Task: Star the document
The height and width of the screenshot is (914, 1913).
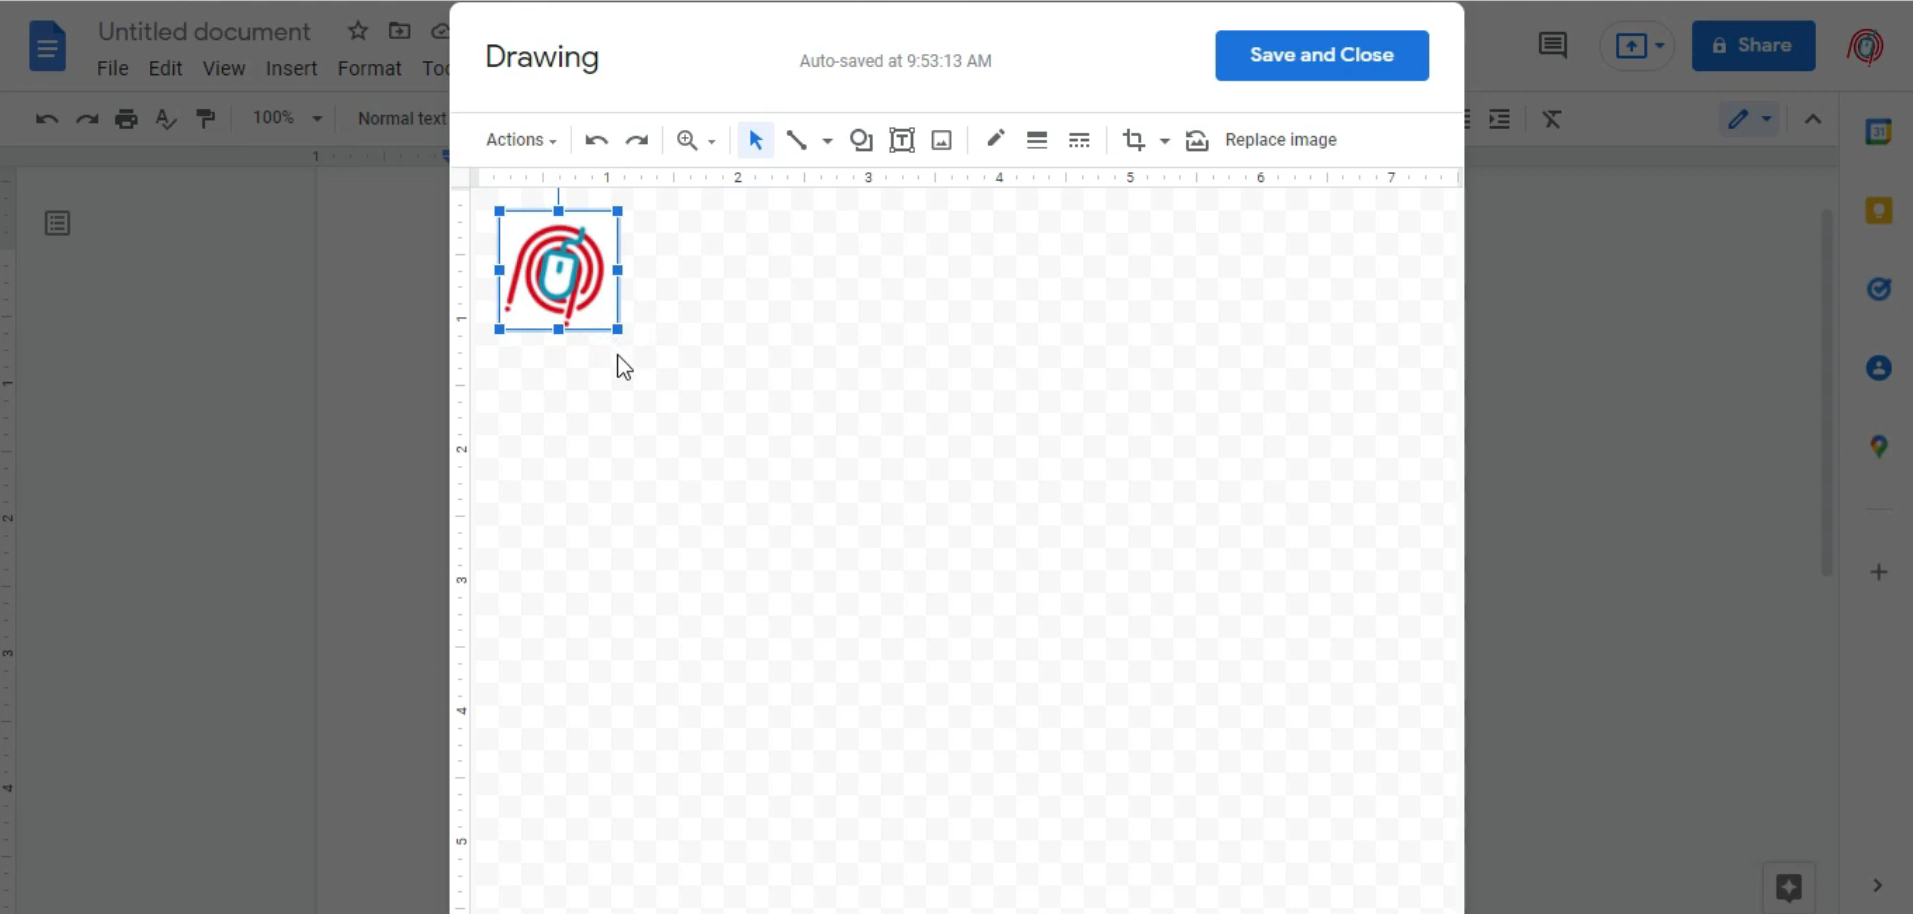Action: (x=357, y=31)
